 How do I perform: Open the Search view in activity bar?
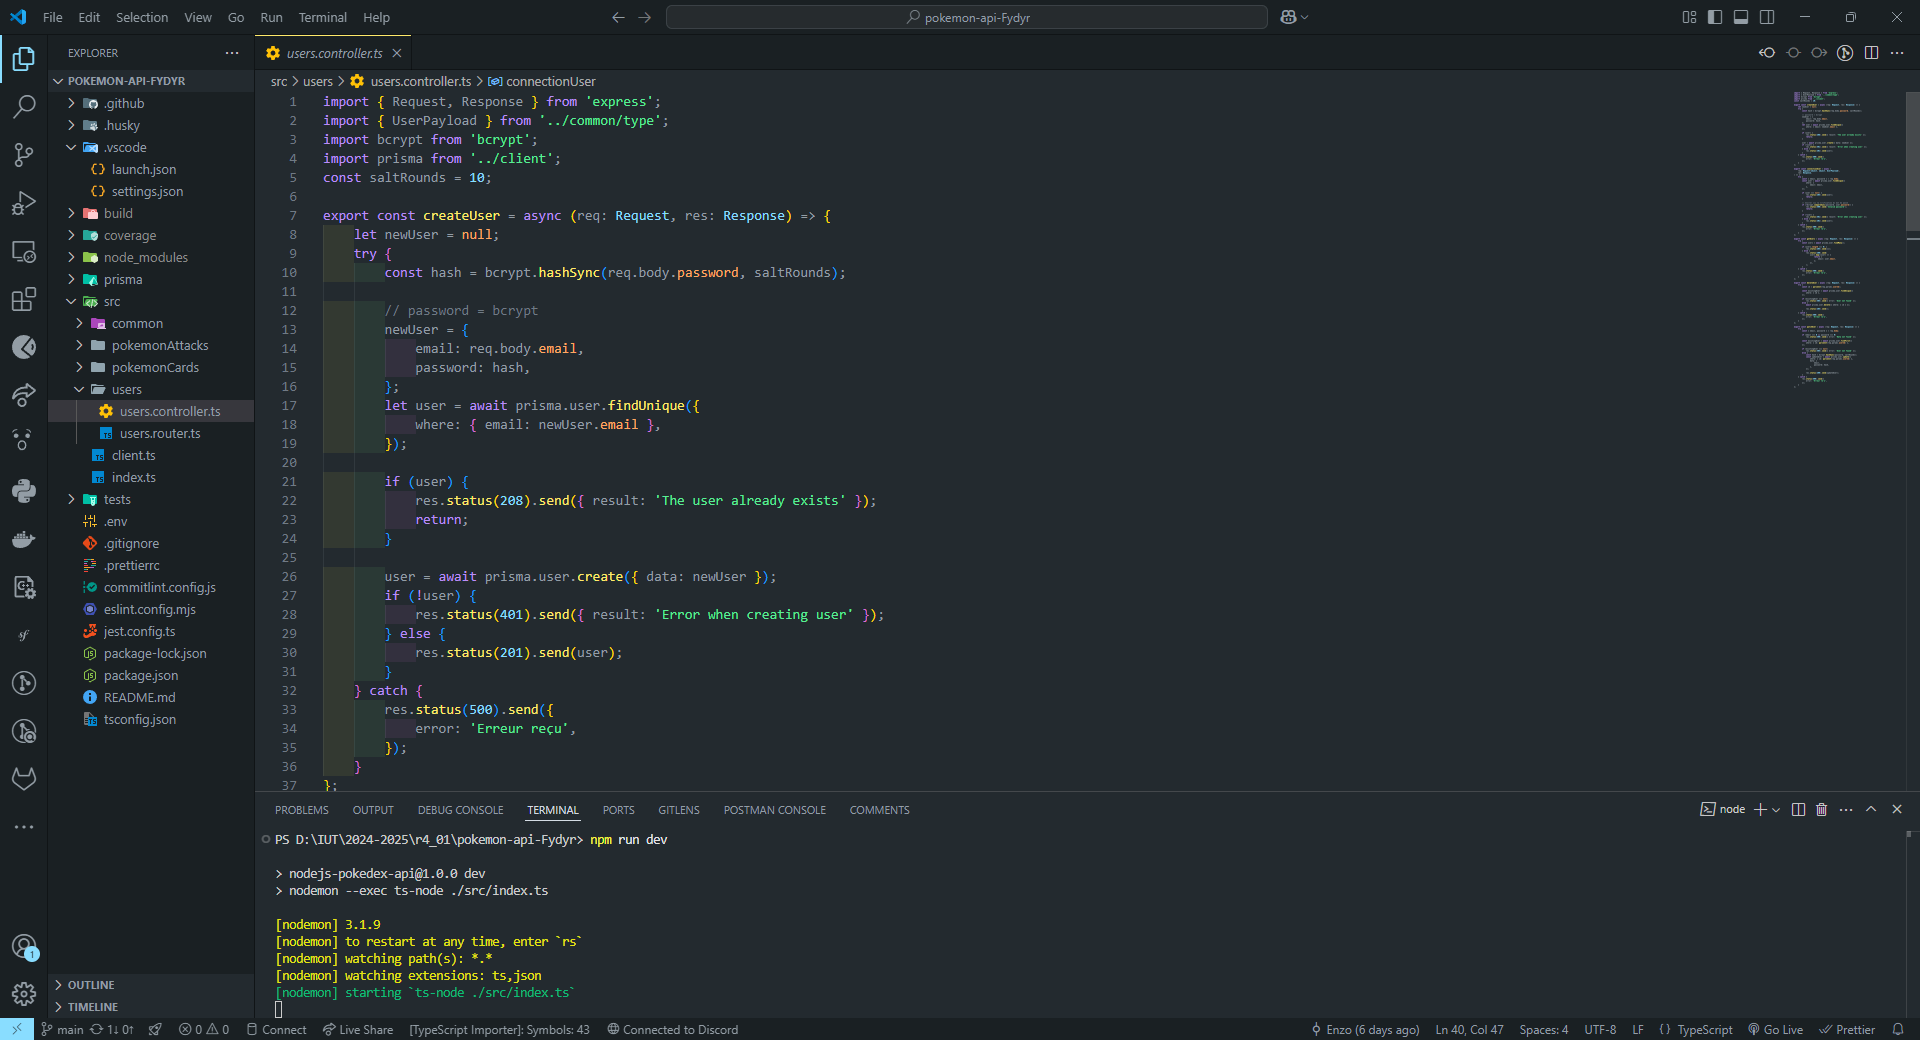point(24,106)
